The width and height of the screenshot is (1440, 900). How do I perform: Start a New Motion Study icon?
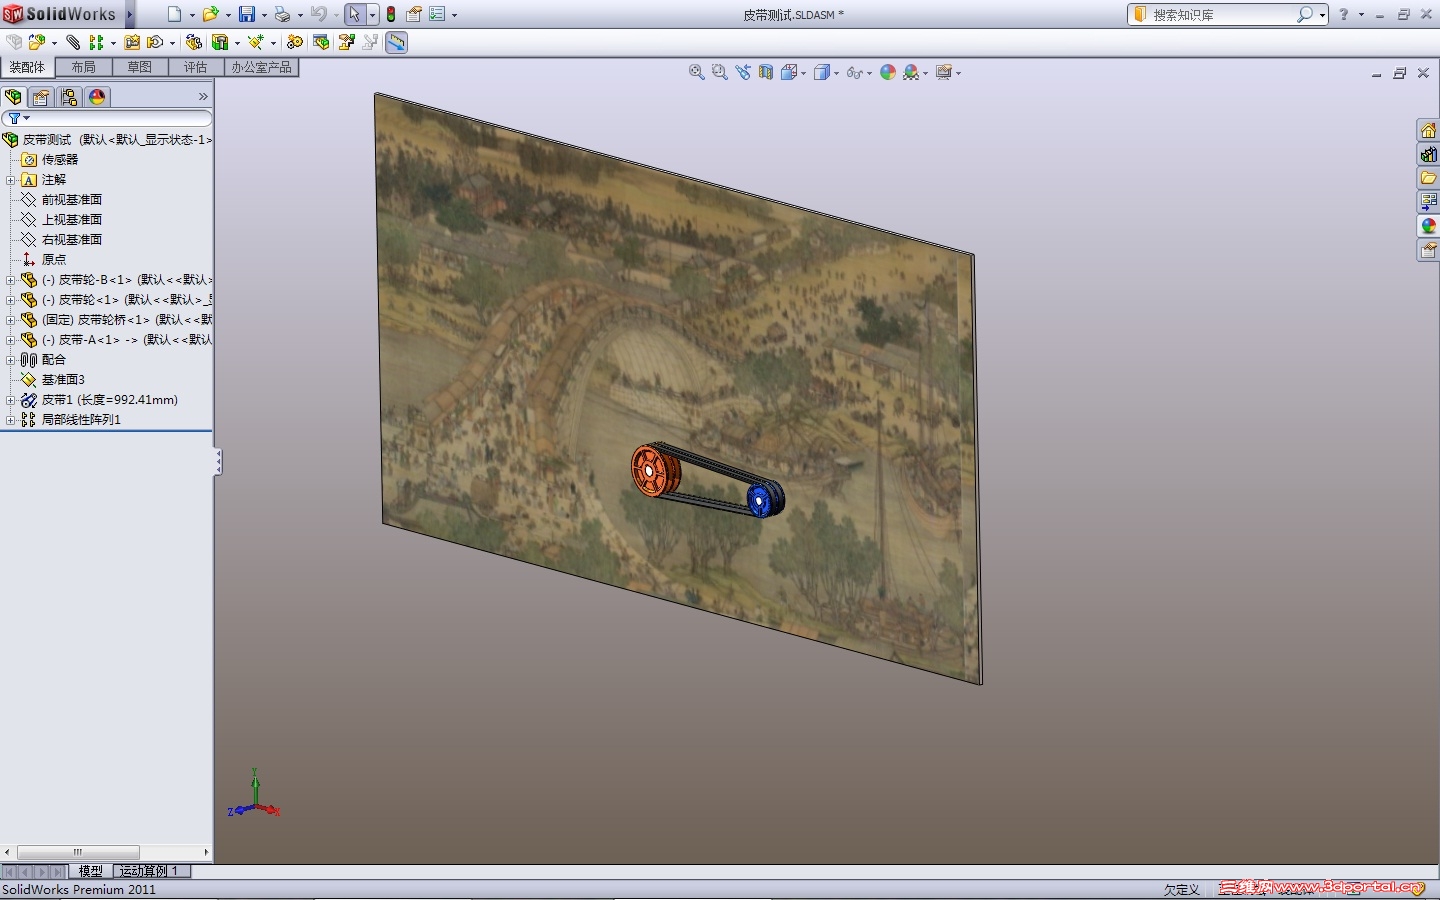click(294, 42)
